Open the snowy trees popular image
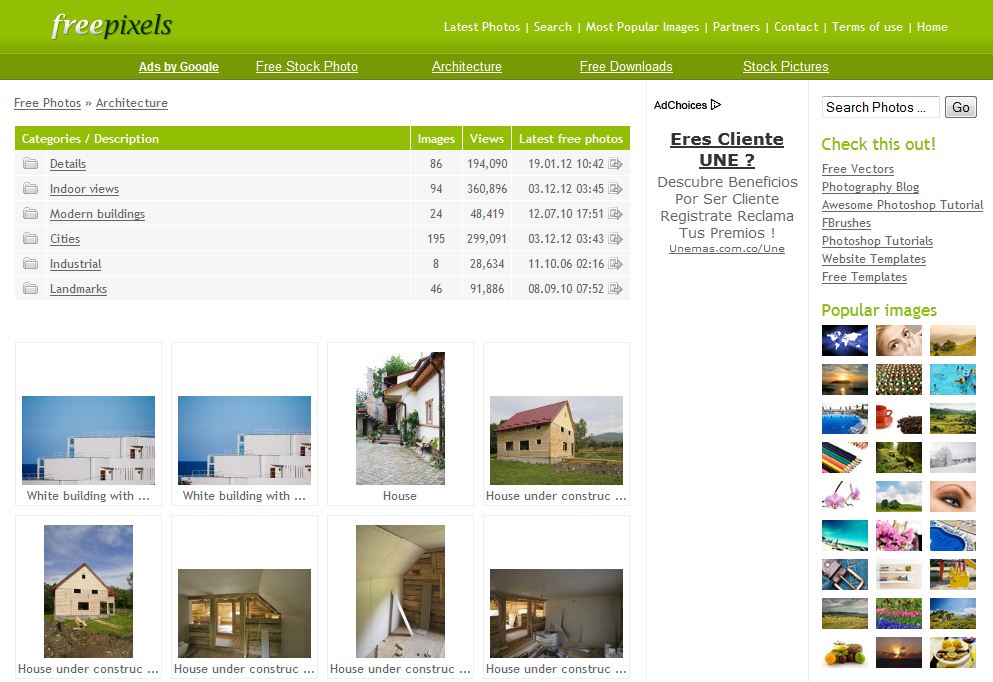Image resolution: width=993 pixels, height=682 pixels. point(952,458)
